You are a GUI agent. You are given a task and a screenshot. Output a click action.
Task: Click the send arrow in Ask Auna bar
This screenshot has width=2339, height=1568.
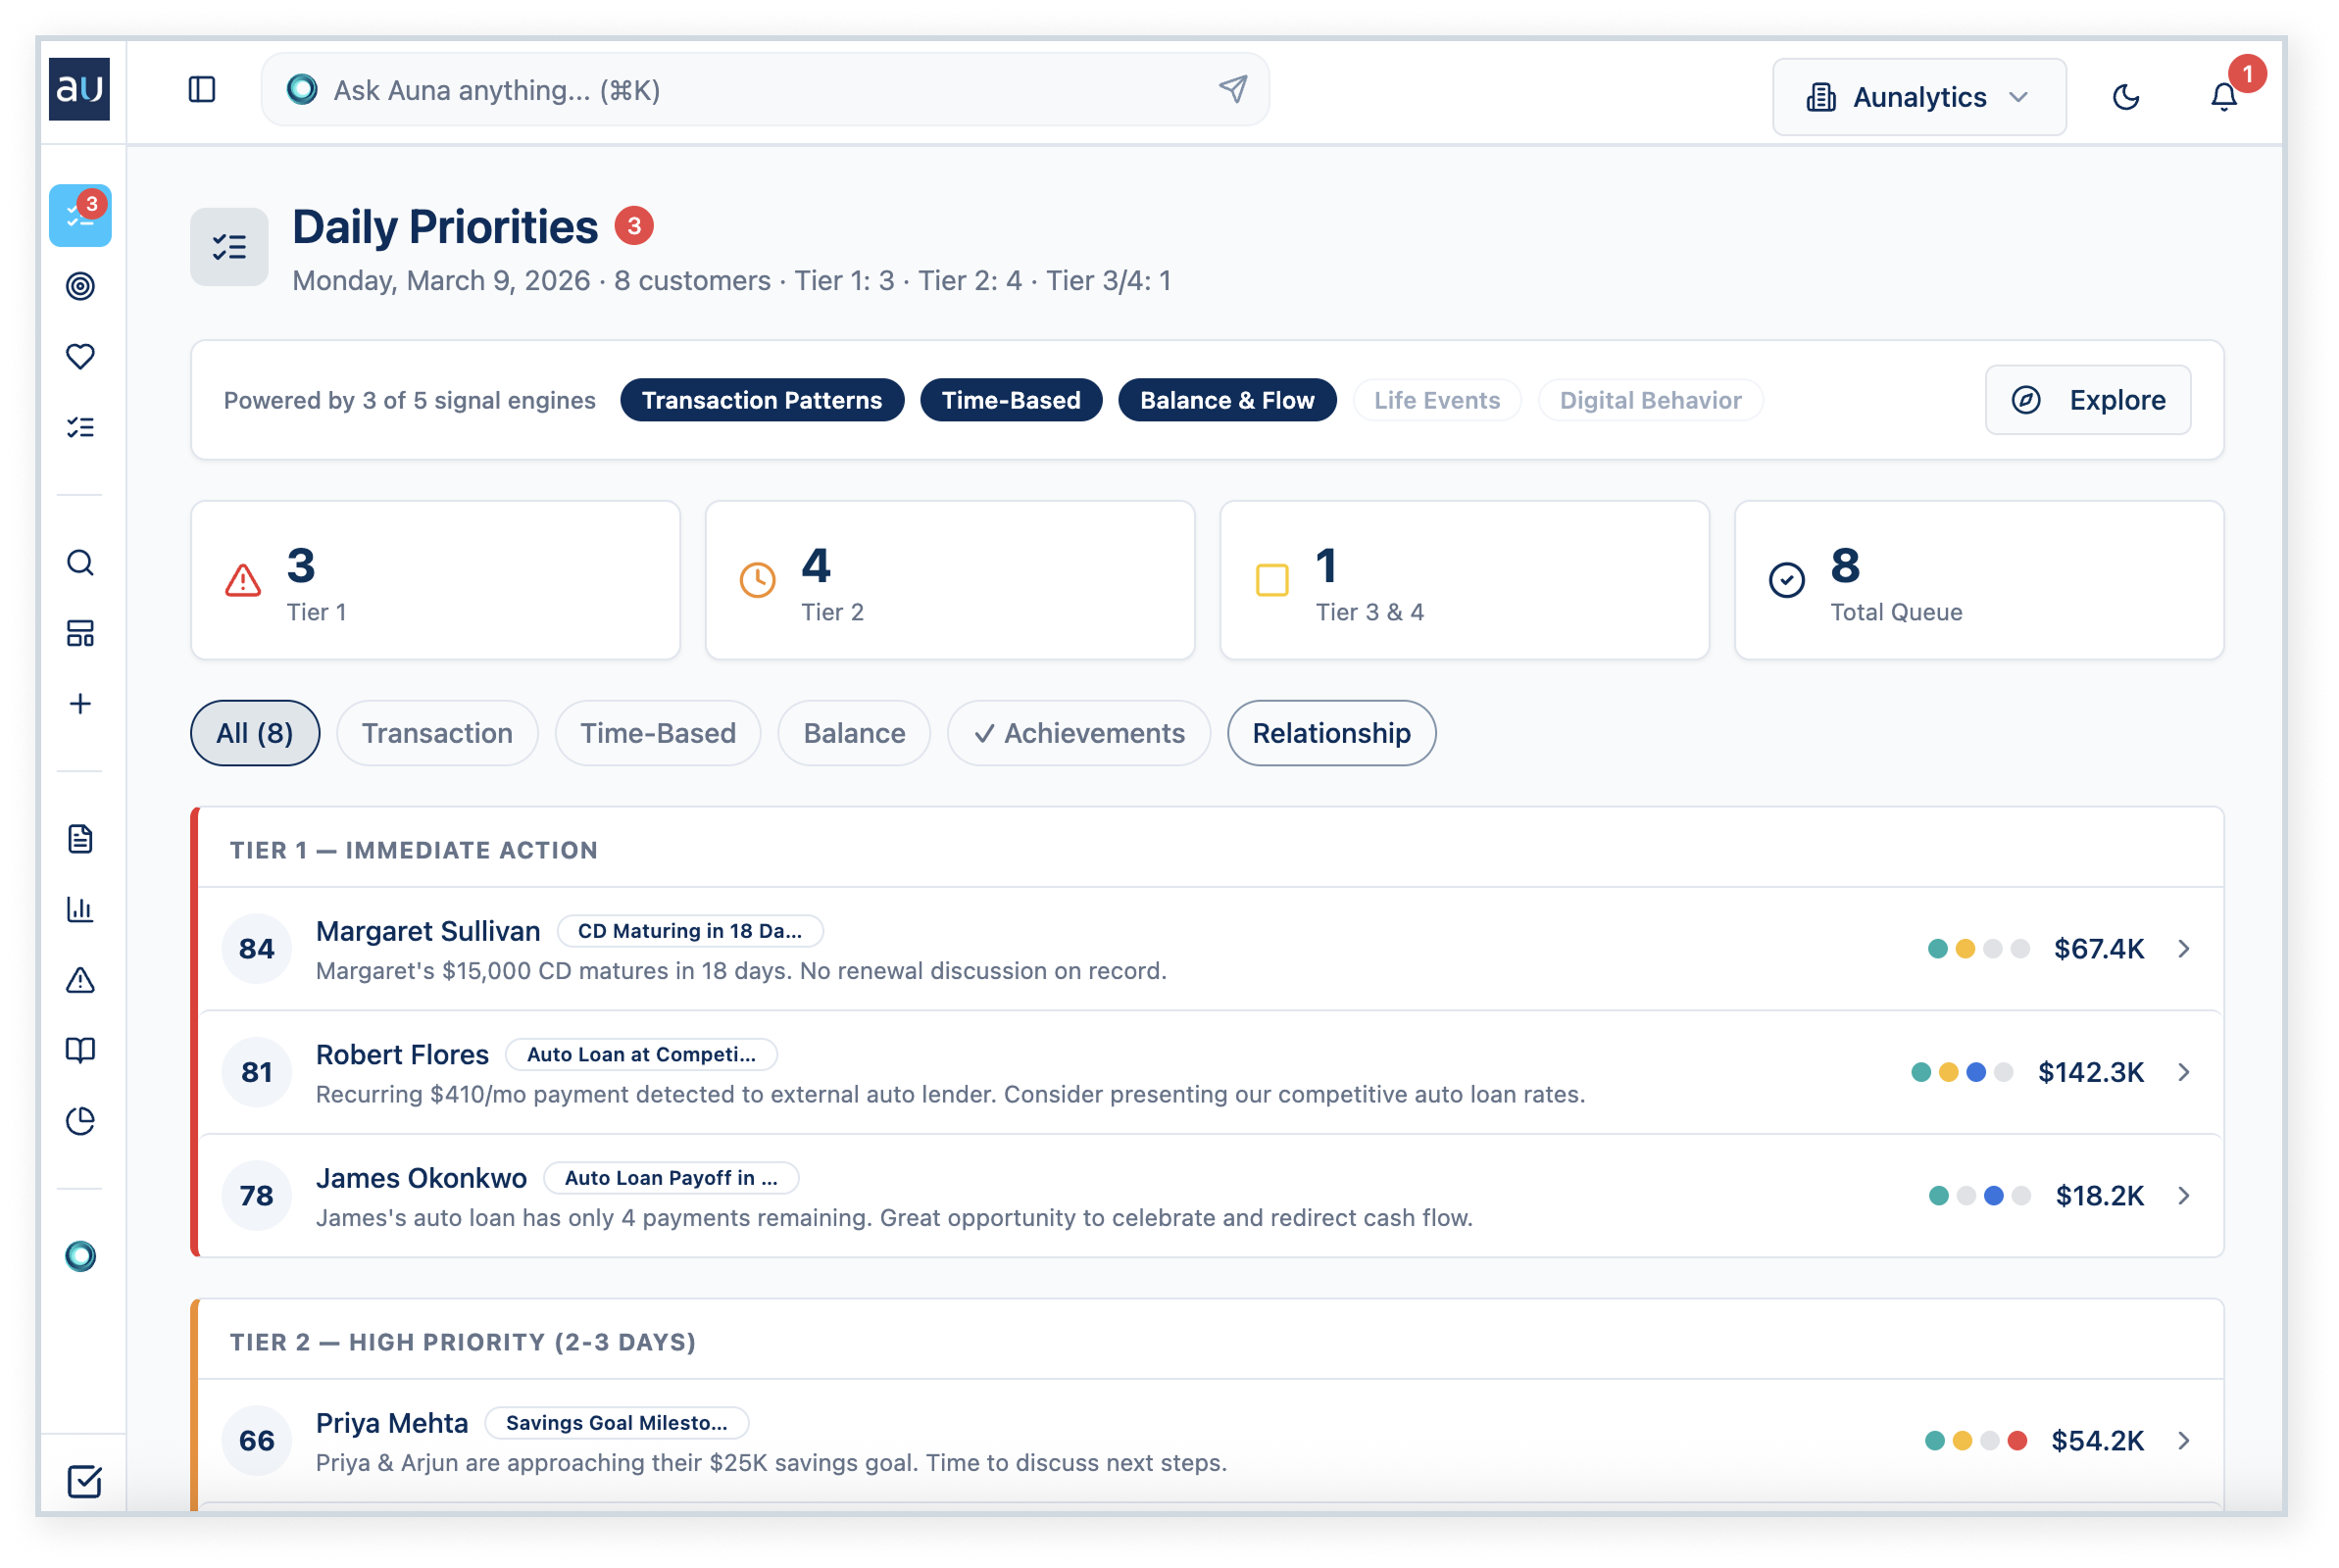click(1233, 89)
